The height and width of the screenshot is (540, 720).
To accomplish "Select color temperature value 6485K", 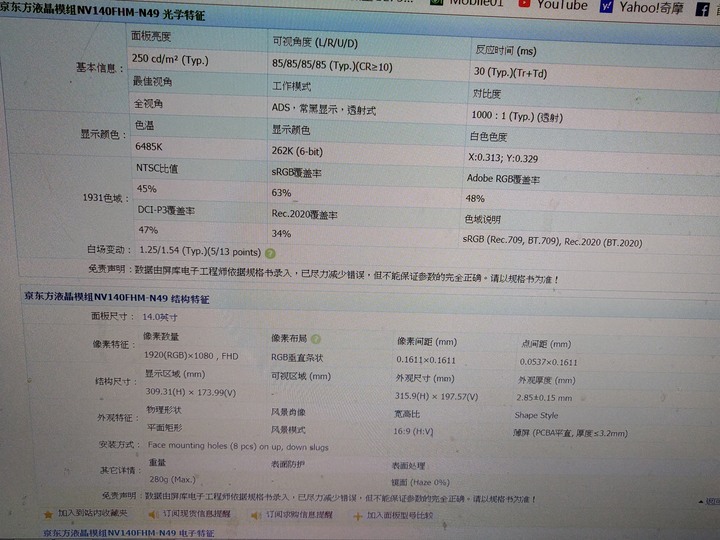I will (x=149, y=146).
